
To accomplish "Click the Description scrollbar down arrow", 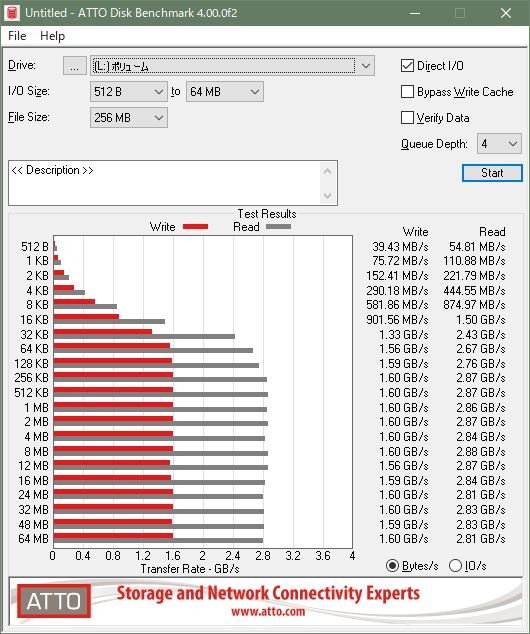I will [328, 196].
